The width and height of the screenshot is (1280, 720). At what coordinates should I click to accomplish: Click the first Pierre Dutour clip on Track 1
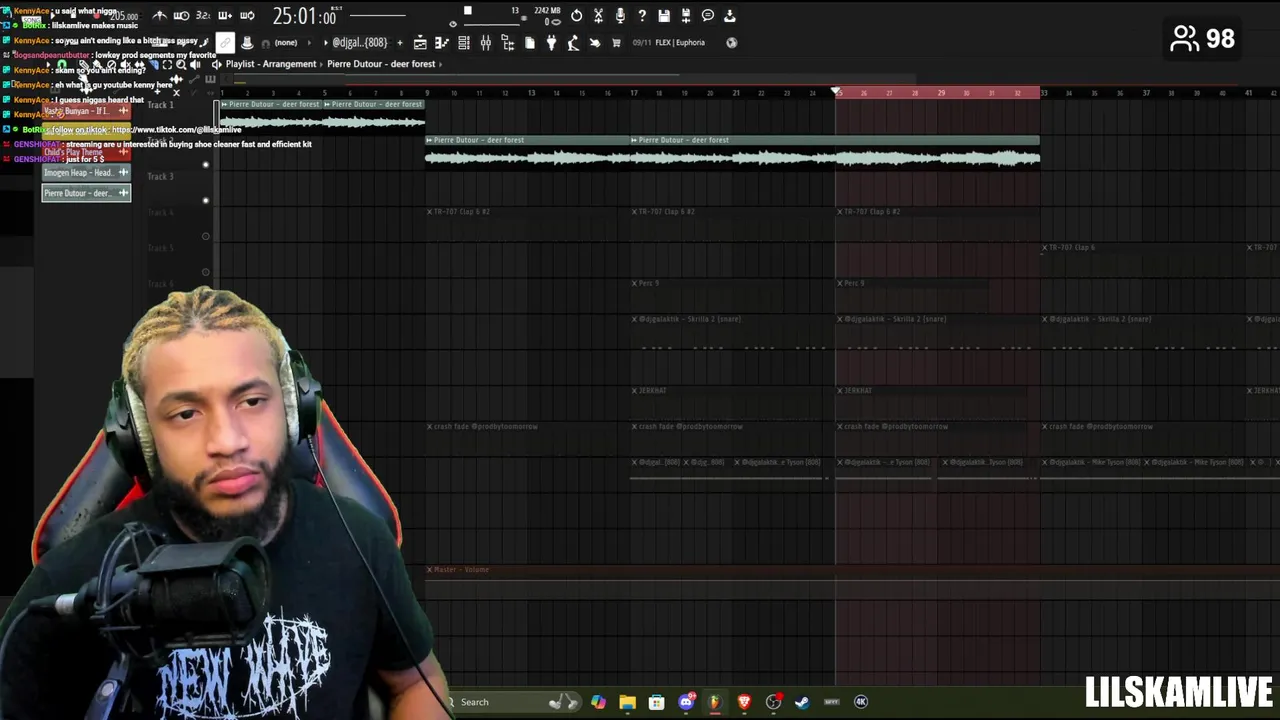click(x=271, y=118)
